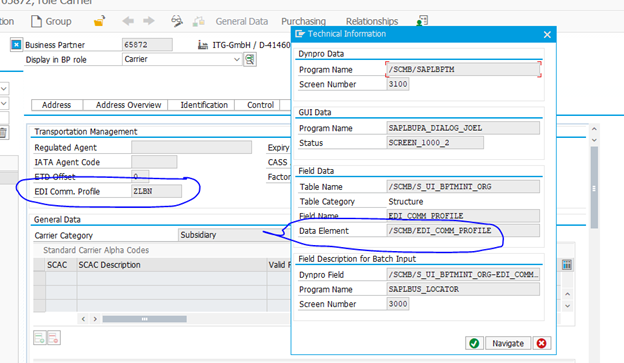This screenshot has height=363, width=624.
Task: Click the person-document icon after Relationships
Action: (x=422, y=21)
